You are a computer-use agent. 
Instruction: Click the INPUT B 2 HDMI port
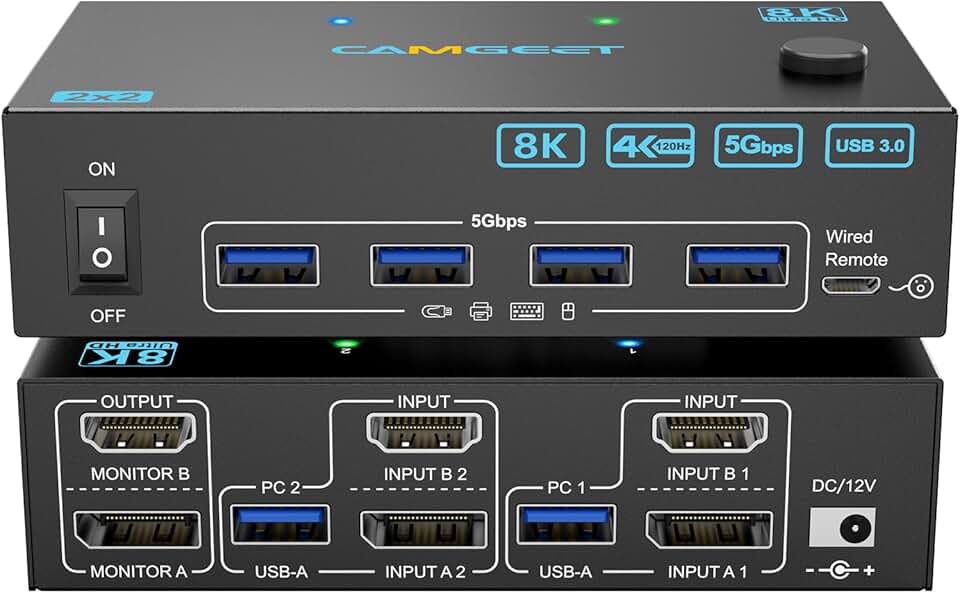[424, 433]
